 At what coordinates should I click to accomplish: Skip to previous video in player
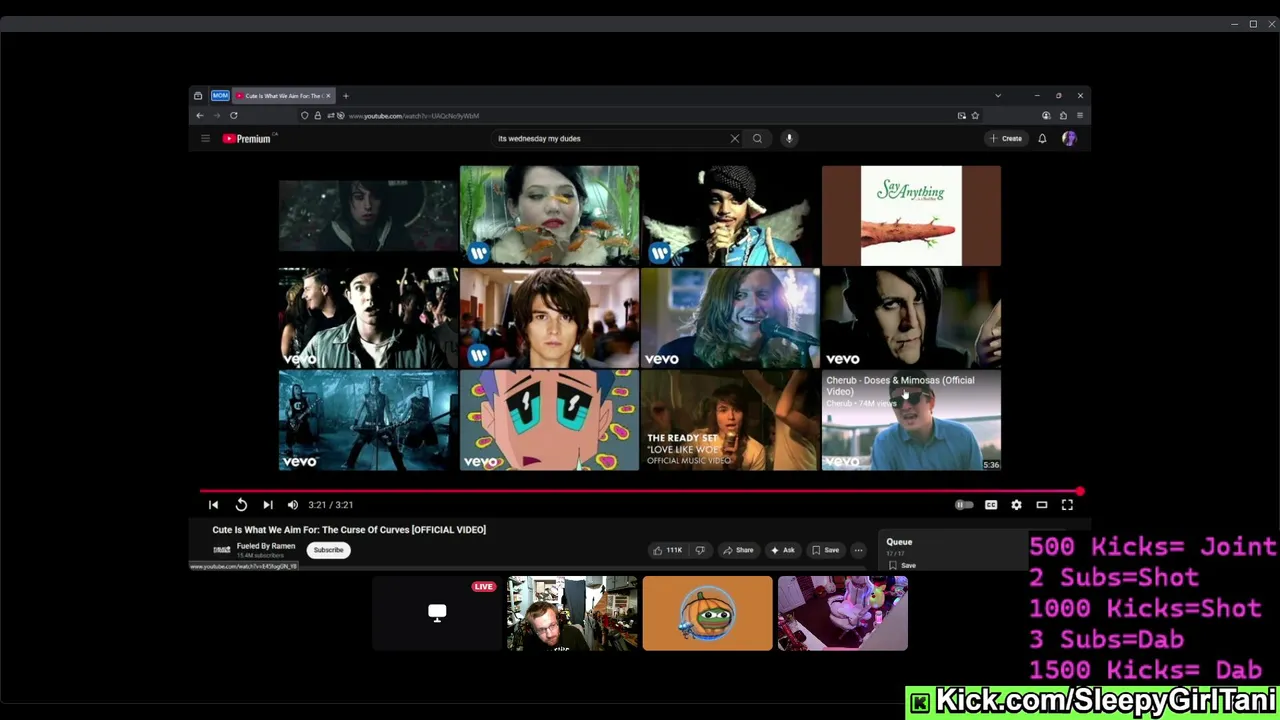click(x=213, y=505)
